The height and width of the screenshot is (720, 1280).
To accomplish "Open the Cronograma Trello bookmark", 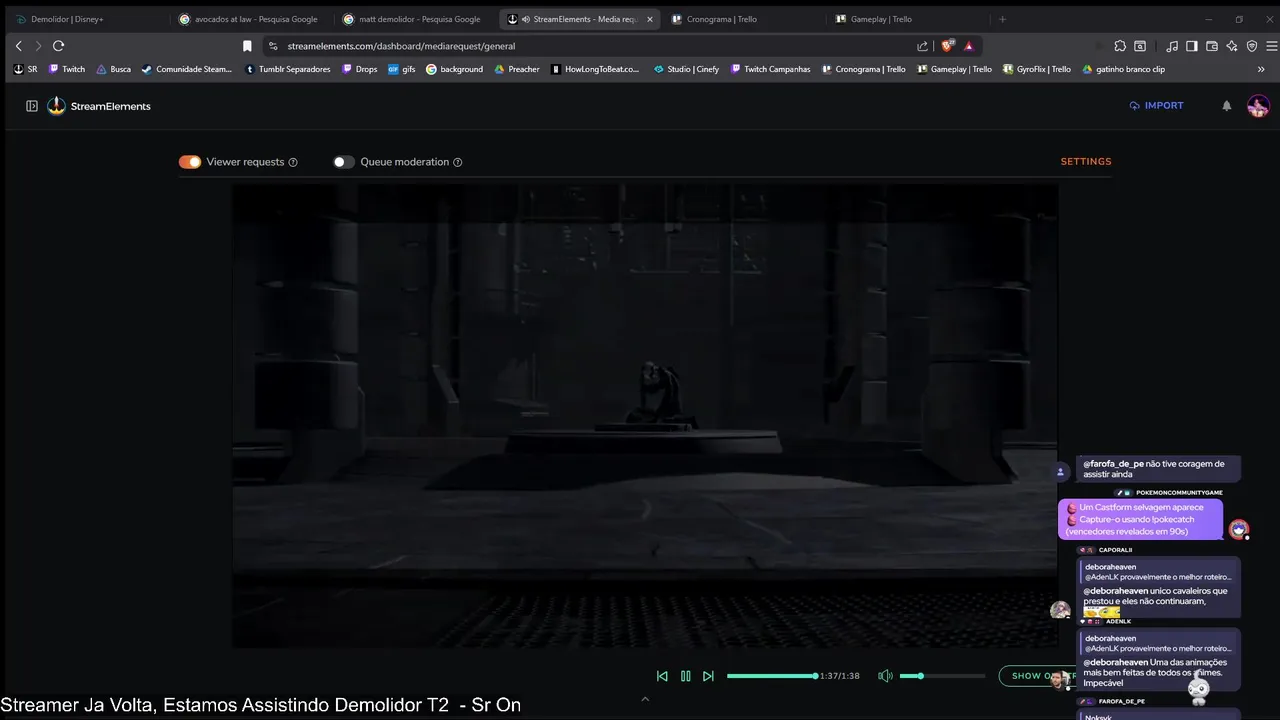I will click(863, 69).
